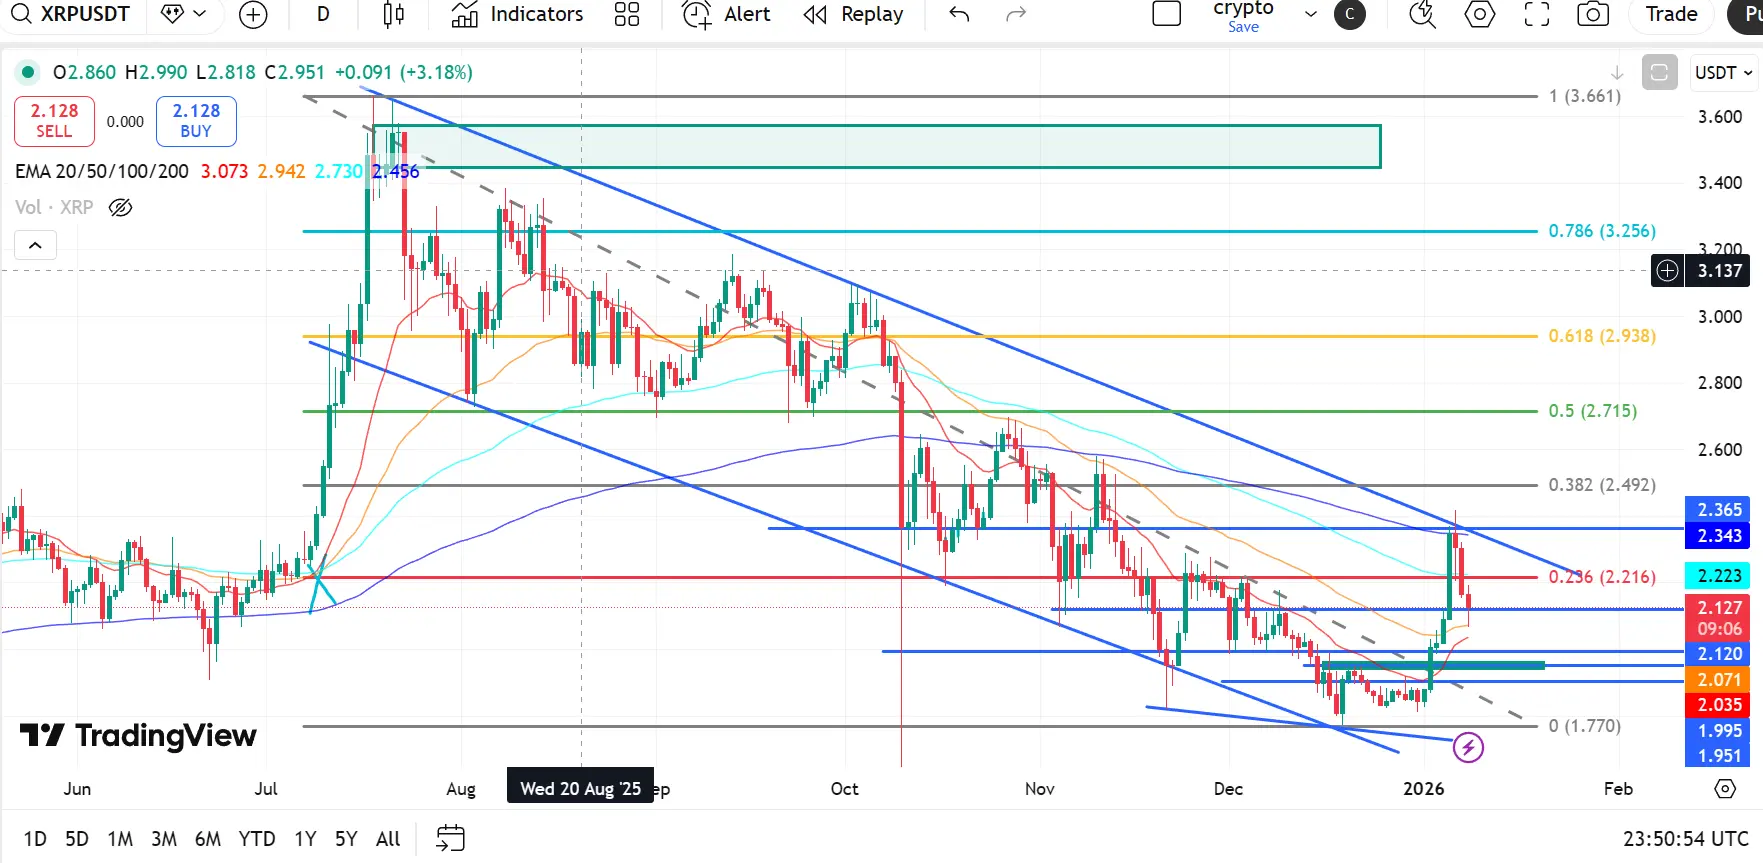Click the Fibonacci 0.618 (2.938) label
This screenshot has width=1763, height=863.
click(1602, 336)
